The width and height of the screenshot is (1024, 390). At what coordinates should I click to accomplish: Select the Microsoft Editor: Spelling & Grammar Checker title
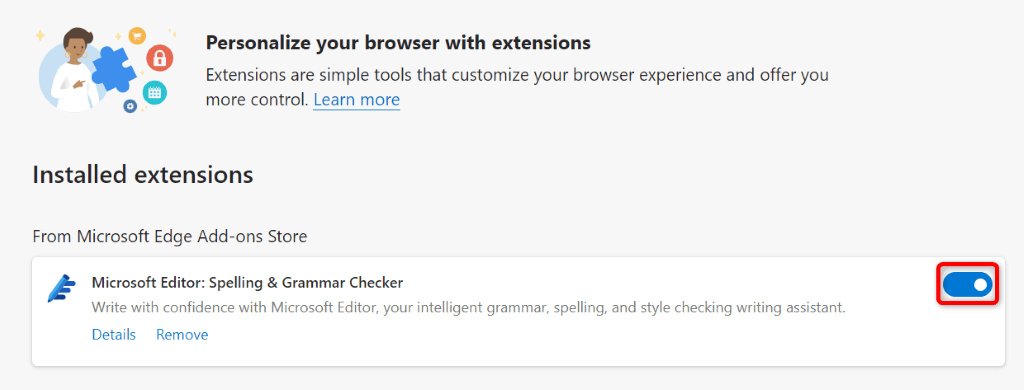(247, 283)
